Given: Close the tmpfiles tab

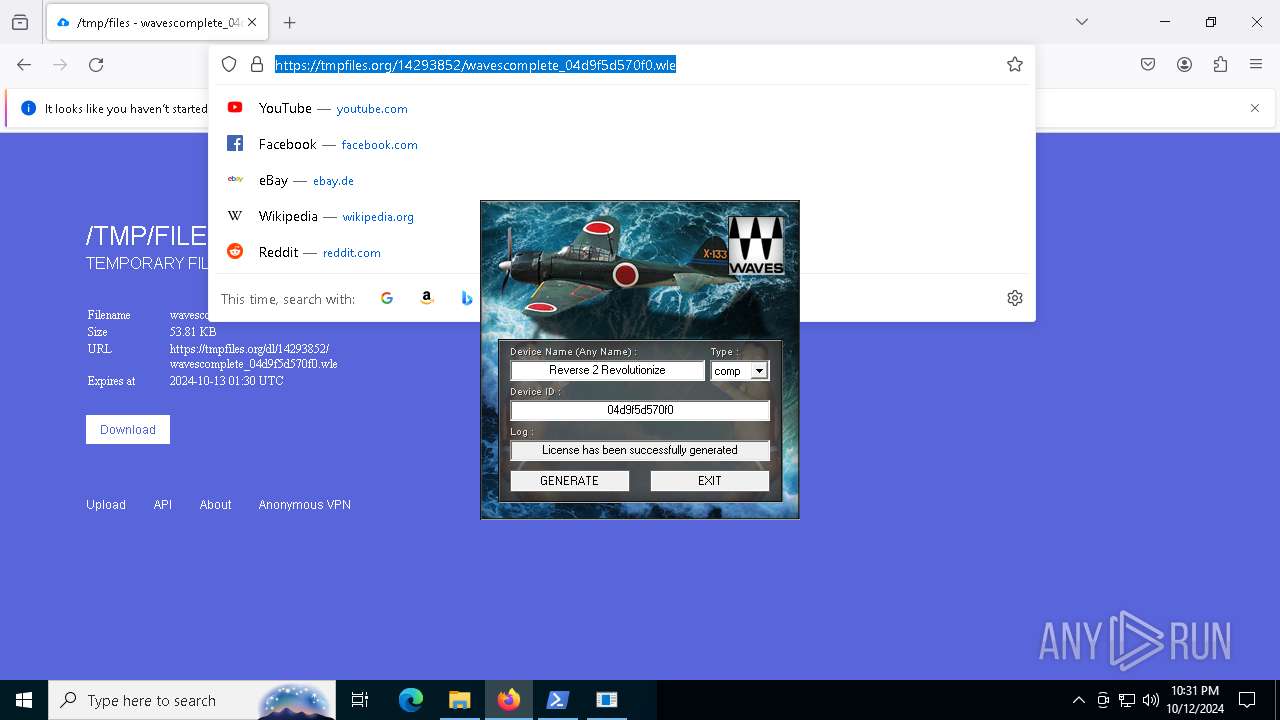Looking at the screenshot, I should pos(252,22).
